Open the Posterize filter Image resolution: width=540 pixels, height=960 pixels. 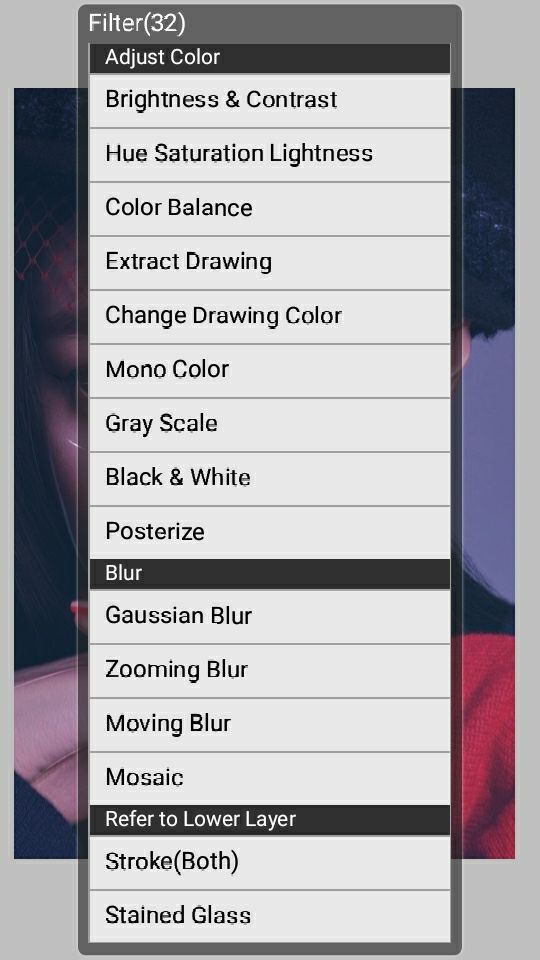click(x=270, y=532)
